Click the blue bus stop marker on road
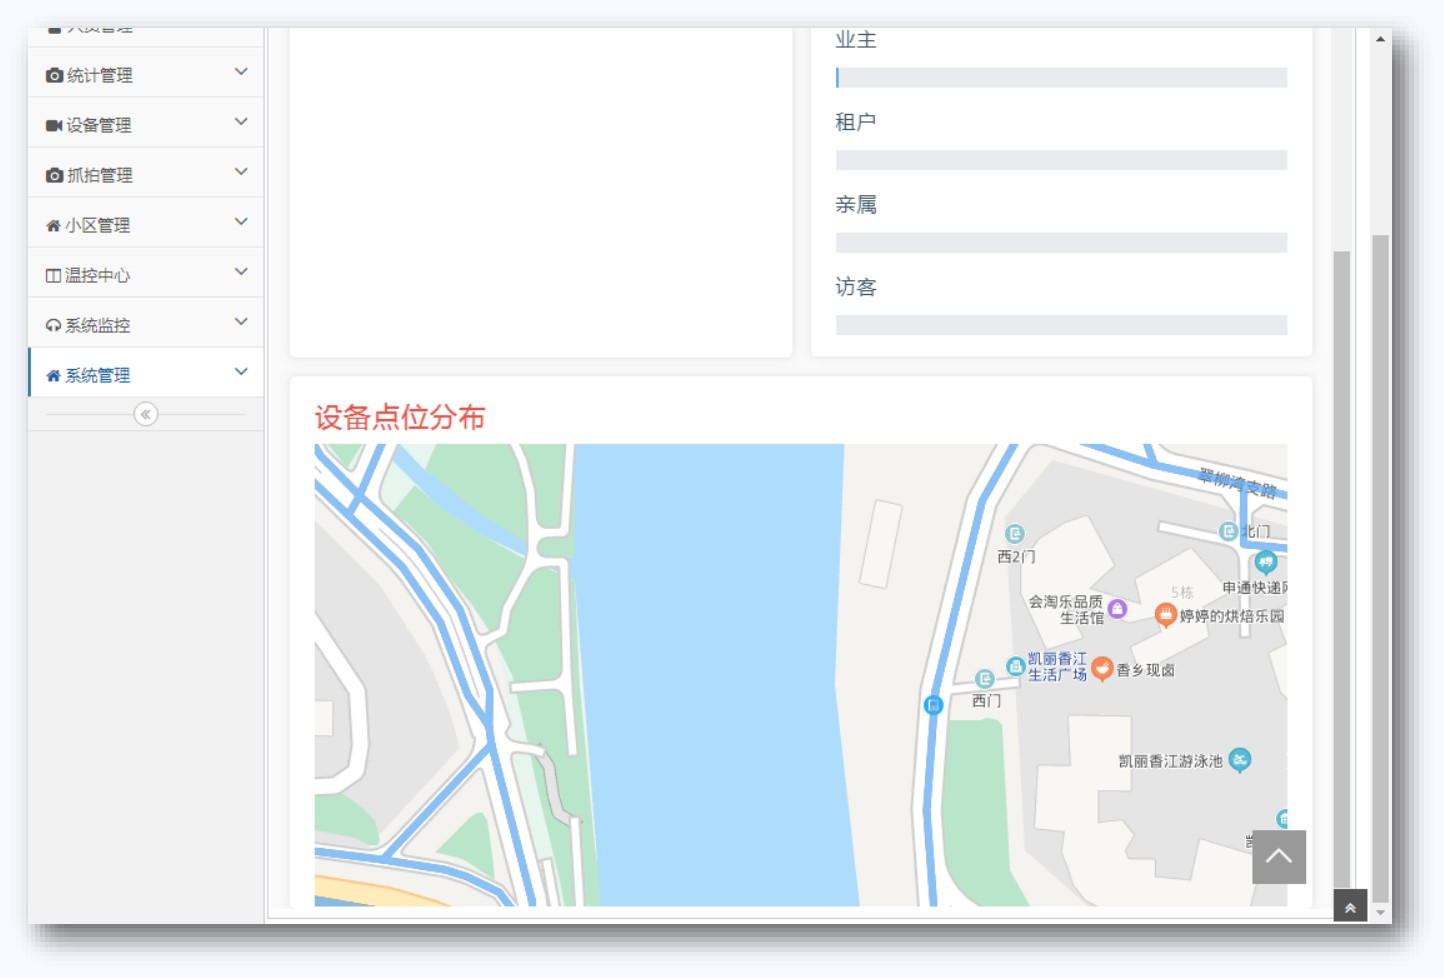 pyautogui.click(x=933, y=705)
